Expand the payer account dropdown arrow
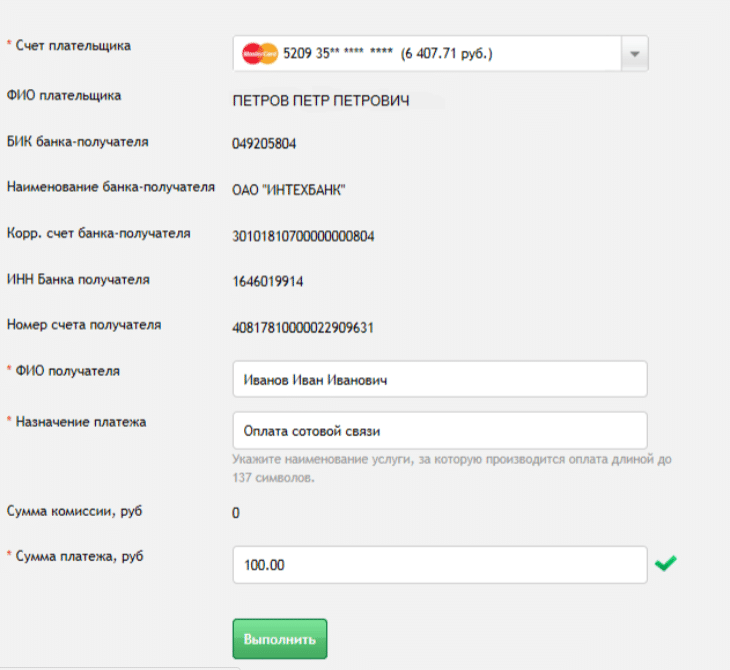Screen dimensions: 730x670 (634, 54)
